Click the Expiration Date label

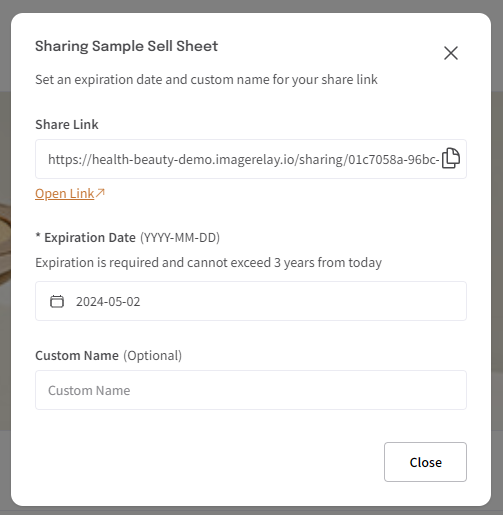[x=90, y=238]
